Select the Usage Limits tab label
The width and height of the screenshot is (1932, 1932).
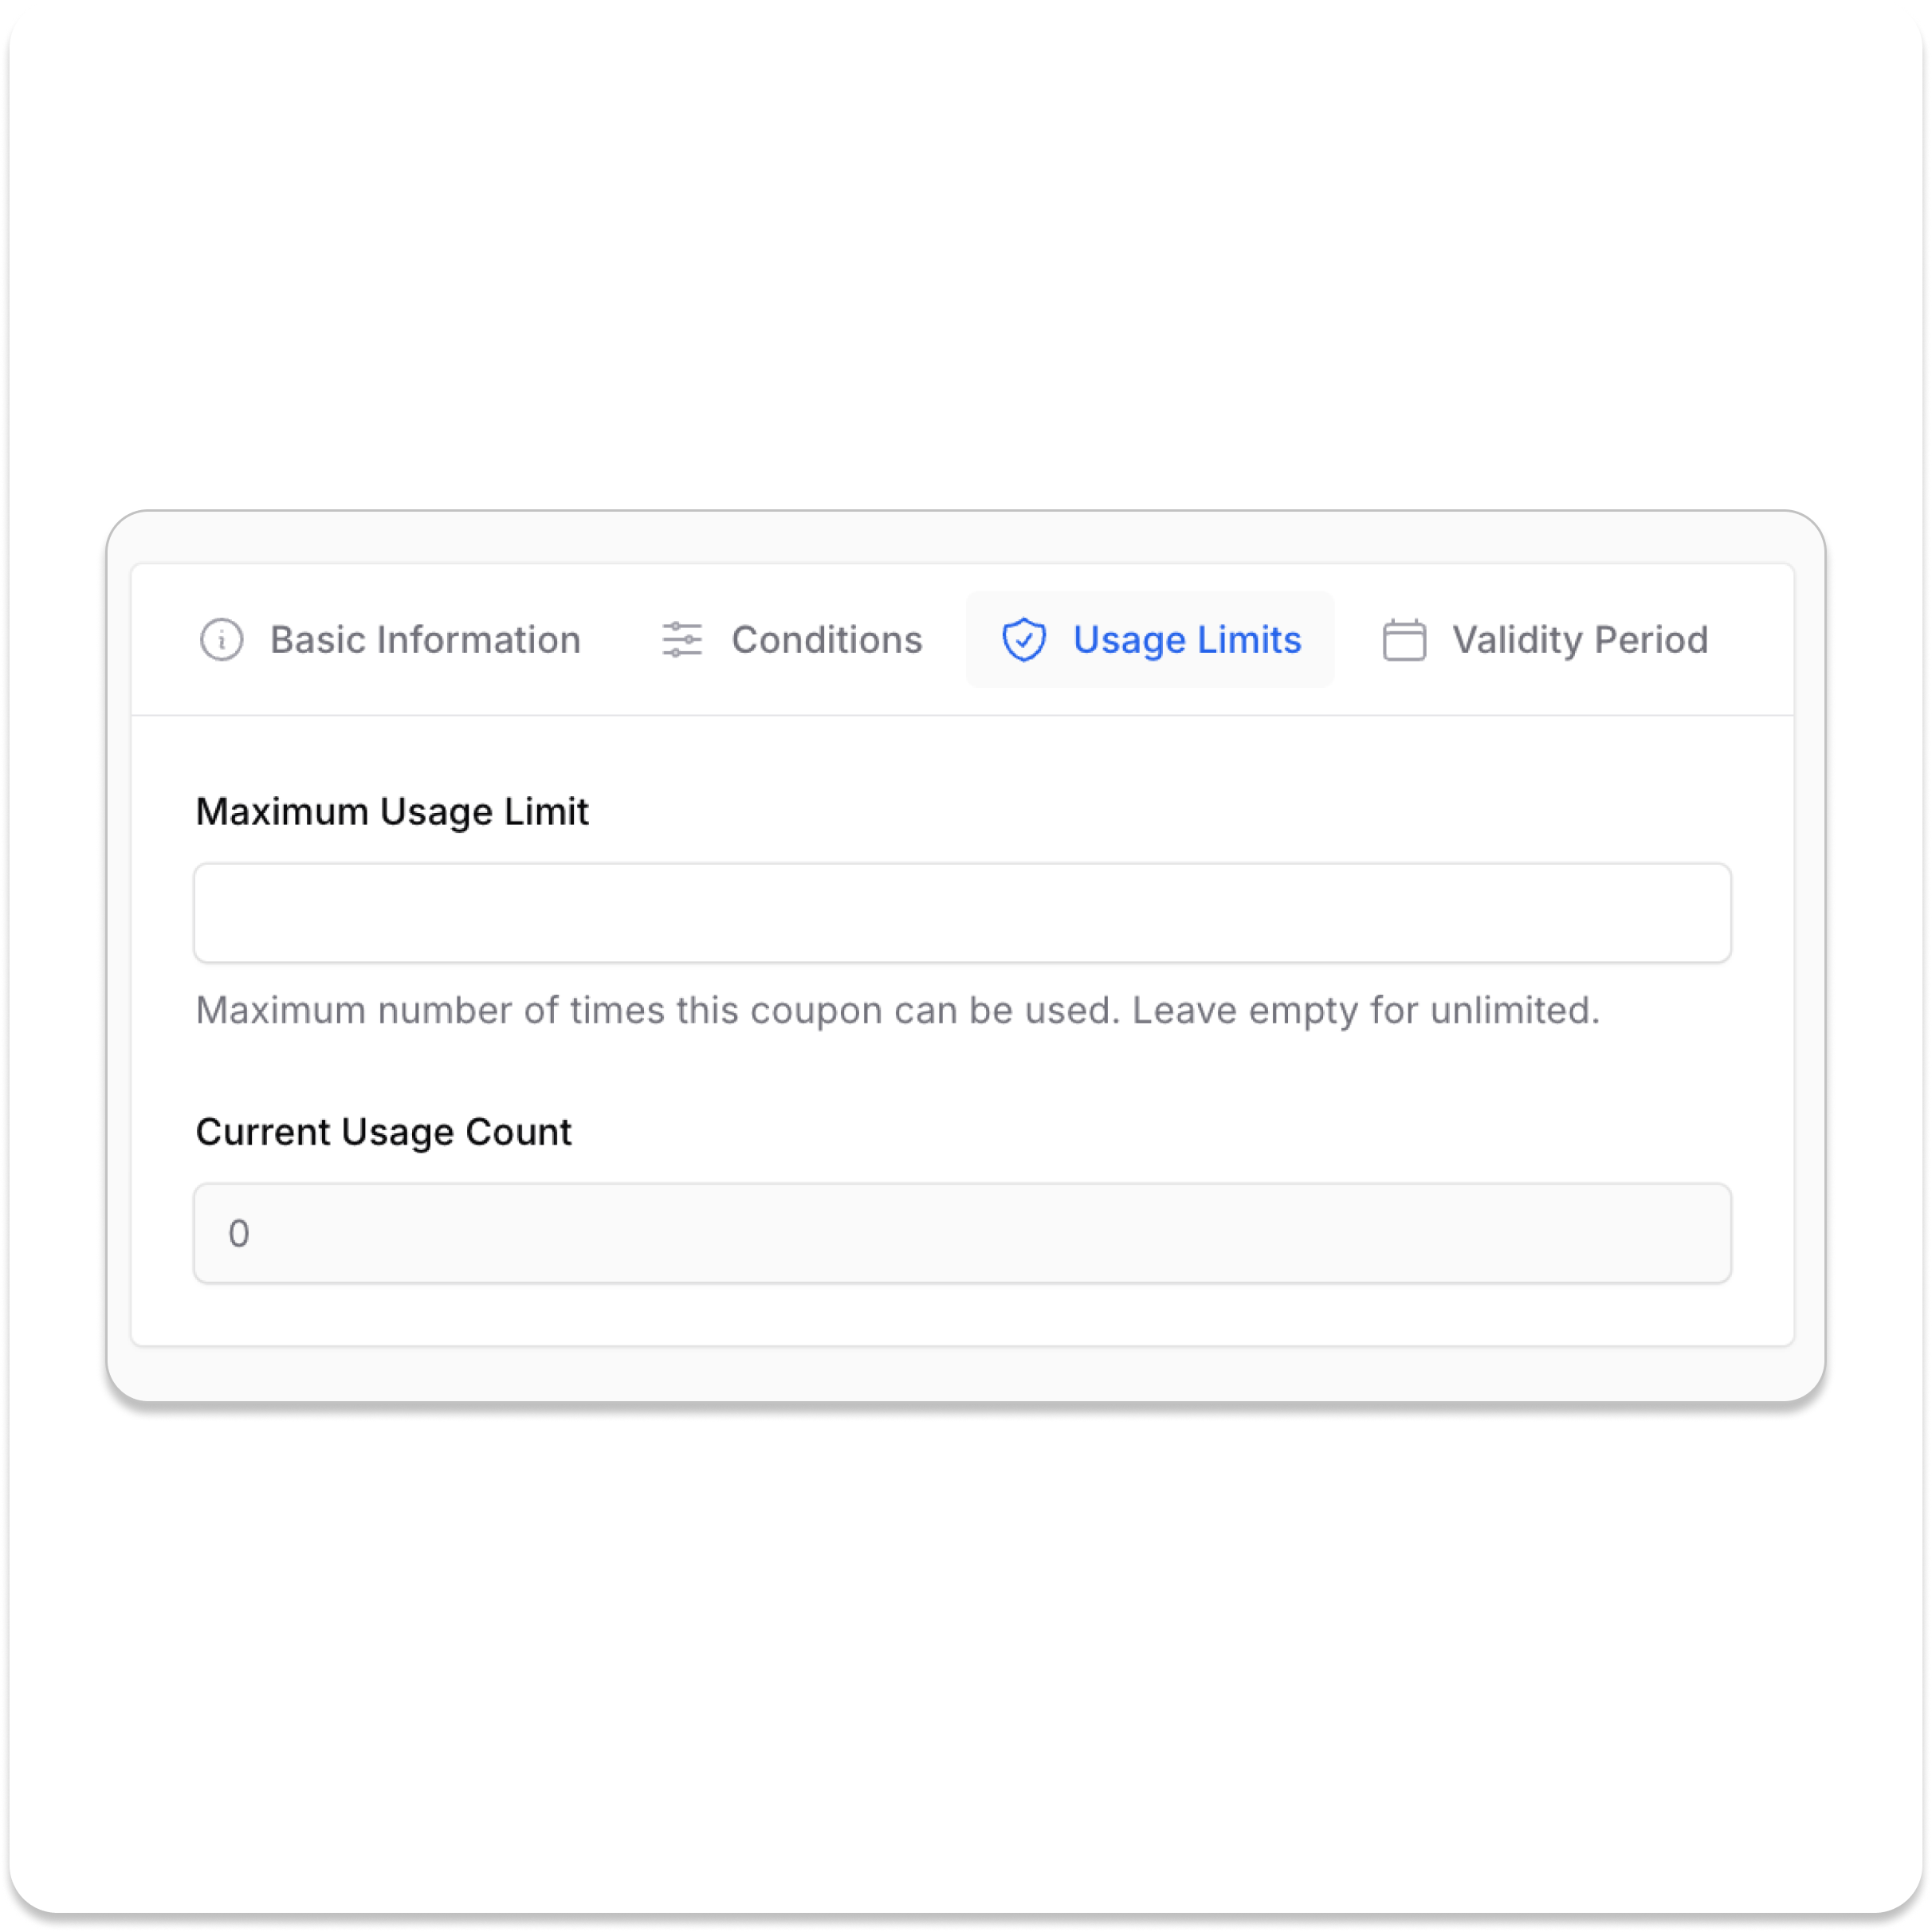1186,640
